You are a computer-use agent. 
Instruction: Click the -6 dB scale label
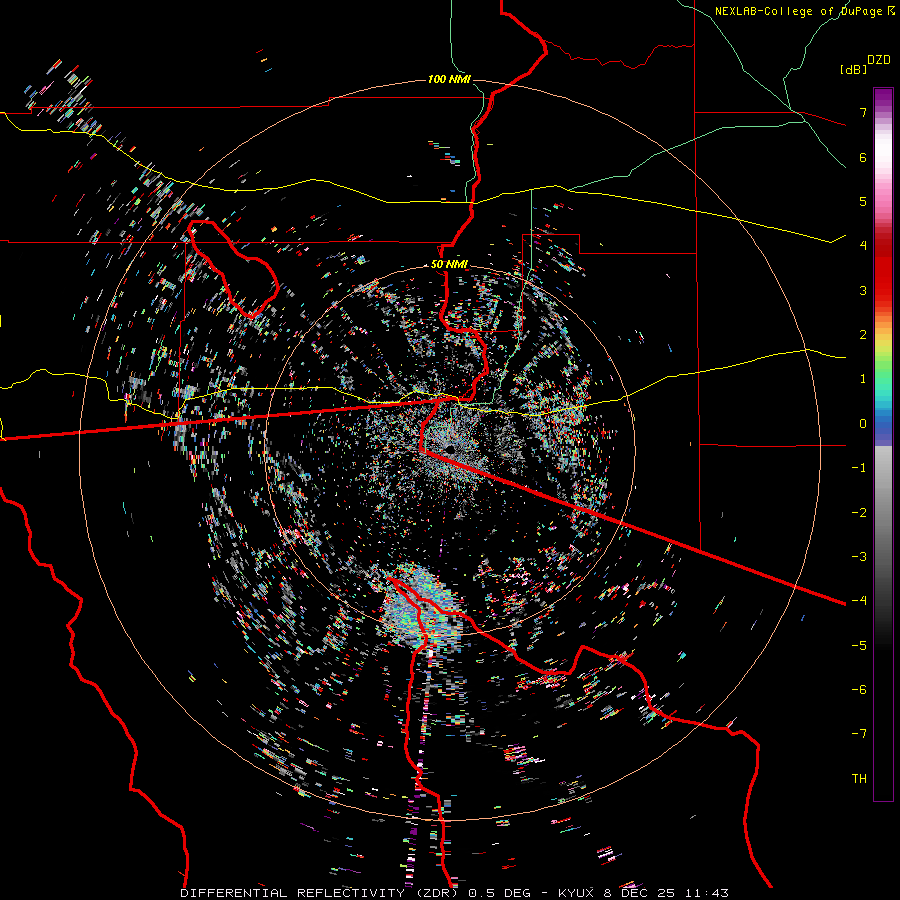pos(859,690)
